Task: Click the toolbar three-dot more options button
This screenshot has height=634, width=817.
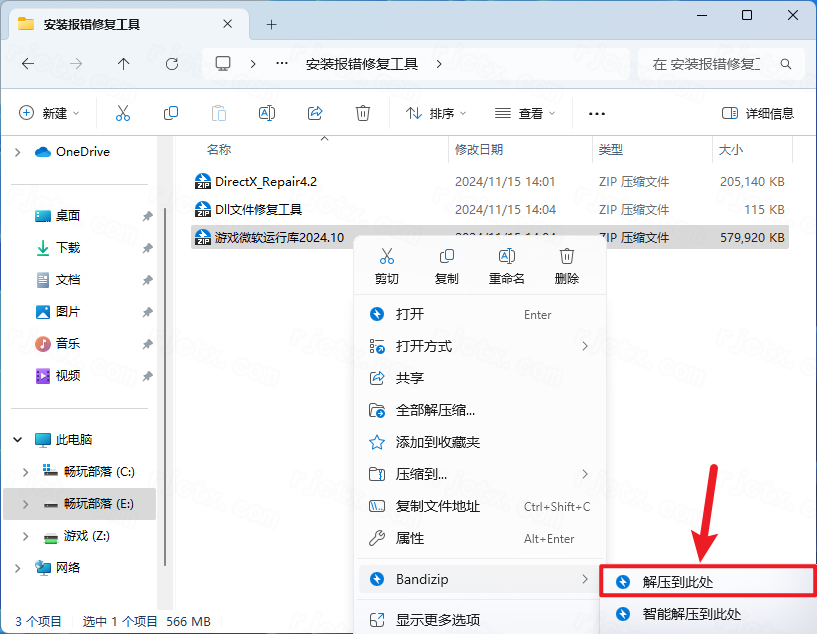Action: (x=597, y=114)
